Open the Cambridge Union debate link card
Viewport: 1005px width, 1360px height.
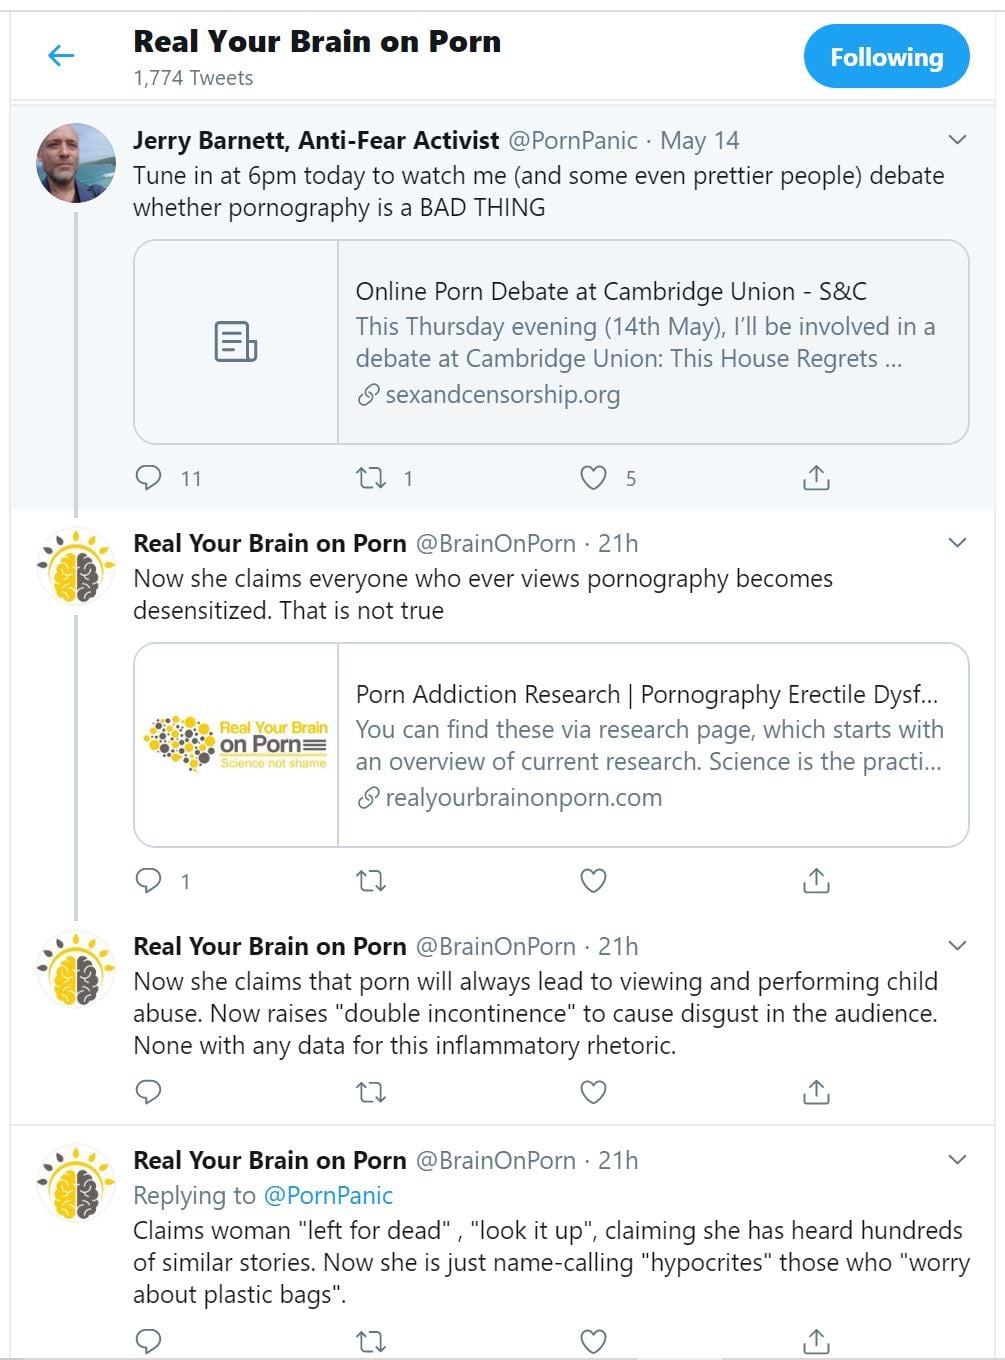coord(551,341)
